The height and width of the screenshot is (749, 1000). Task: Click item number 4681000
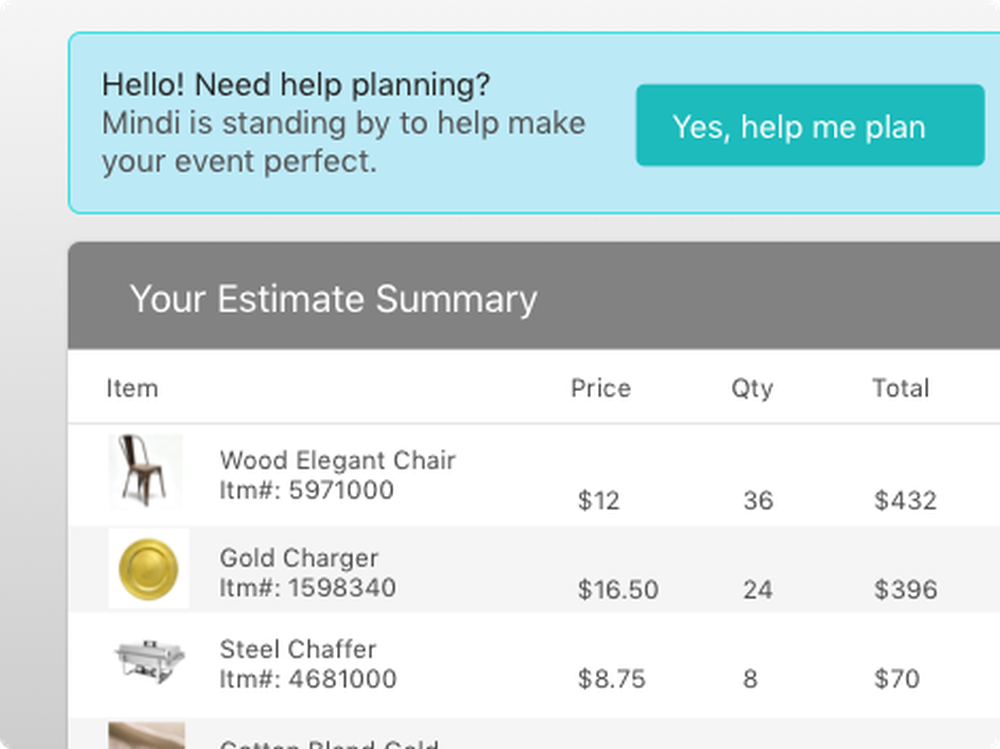pyautogui.click(x=307, y=679)
